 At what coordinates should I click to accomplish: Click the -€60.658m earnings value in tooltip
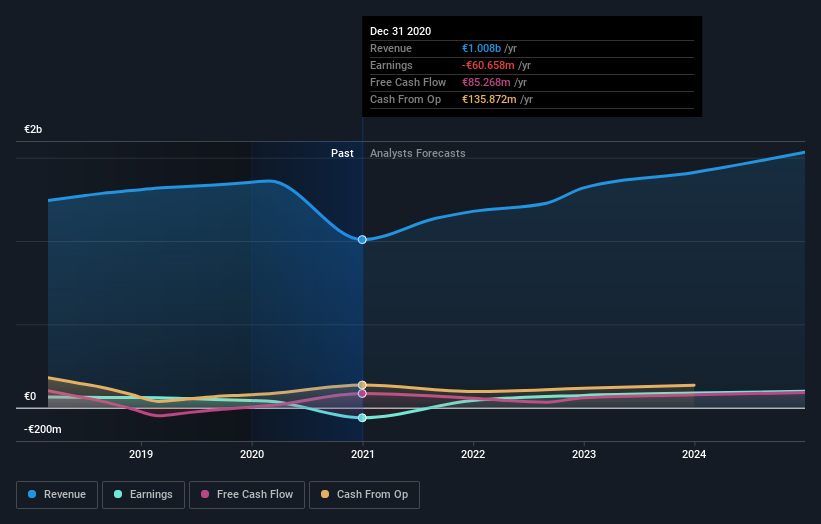pyautogui.click(x=488, y=65)
